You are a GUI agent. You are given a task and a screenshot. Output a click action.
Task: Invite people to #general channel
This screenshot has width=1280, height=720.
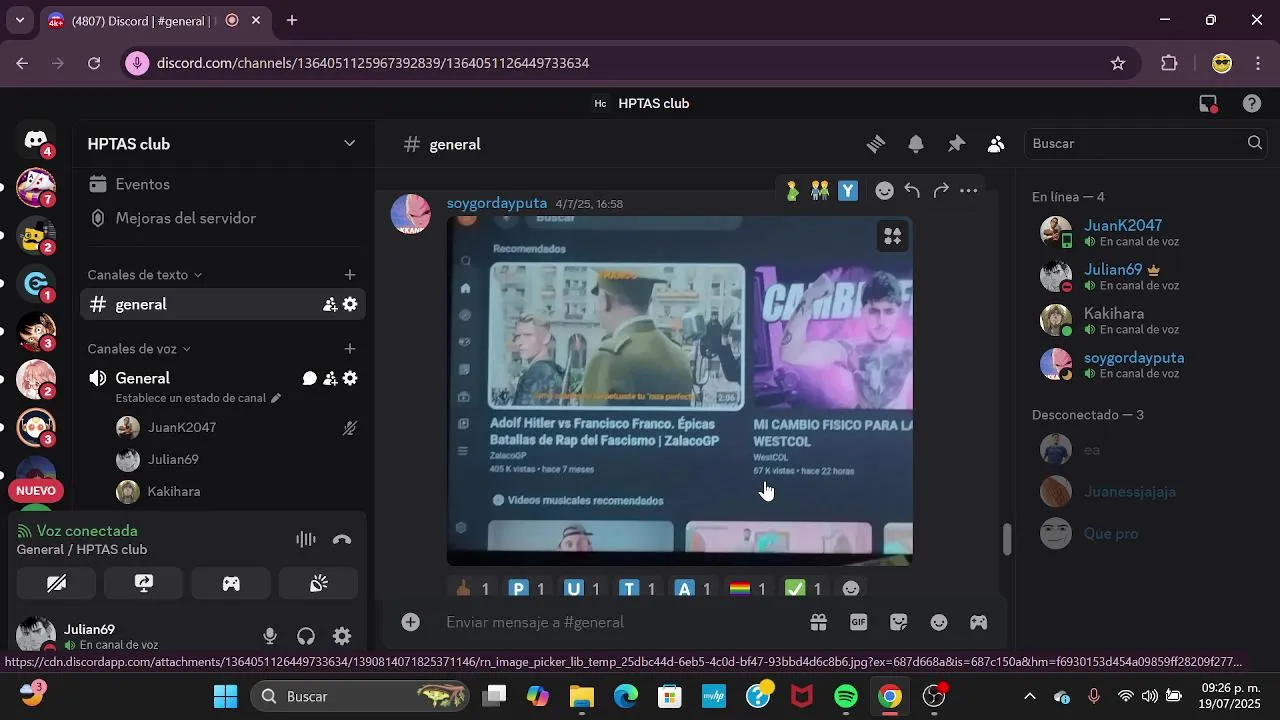(x=330, y=305)
